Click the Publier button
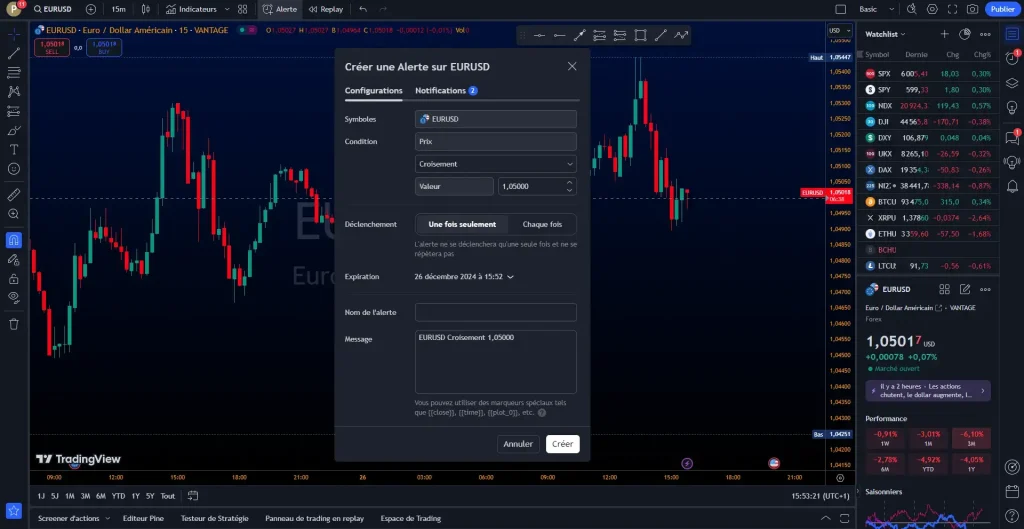1024x529 pixels. (x=1002, y=9)
